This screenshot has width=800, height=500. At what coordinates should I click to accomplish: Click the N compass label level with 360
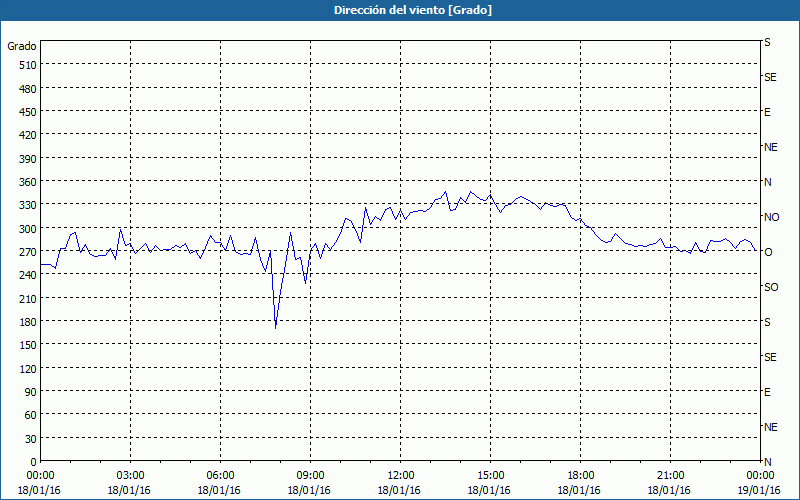(767, 182)
